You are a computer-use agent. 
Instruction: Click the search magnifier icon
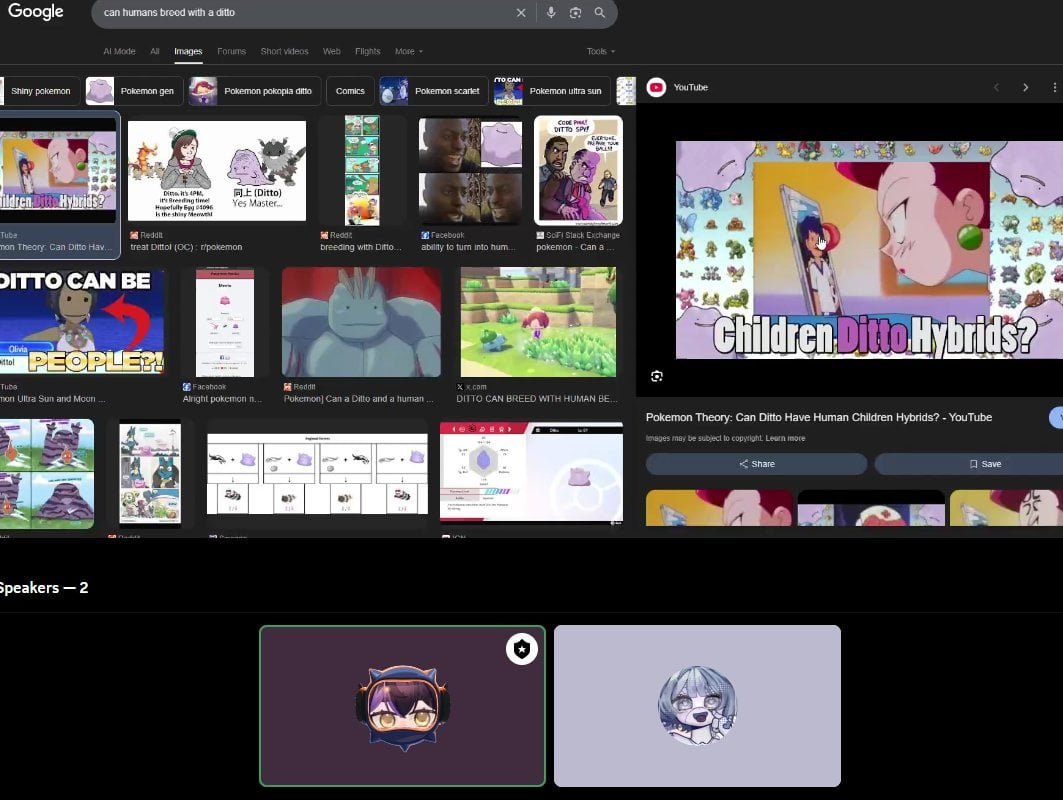[600, 12]
